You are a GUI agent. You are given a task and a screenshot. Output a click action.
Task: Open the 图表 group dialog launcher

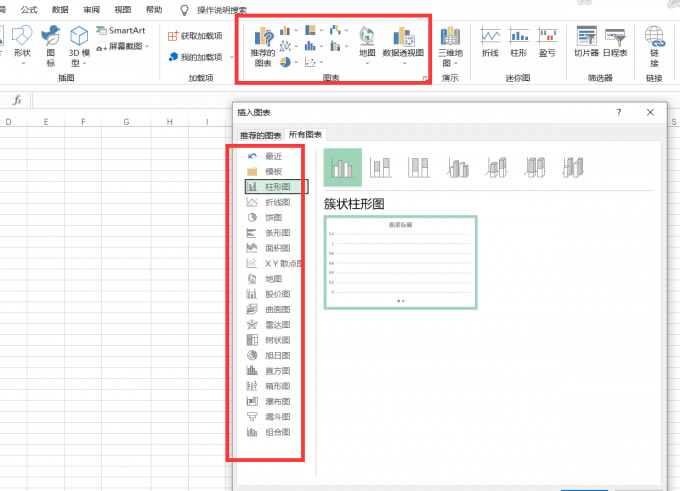click(x=425, y=77)
